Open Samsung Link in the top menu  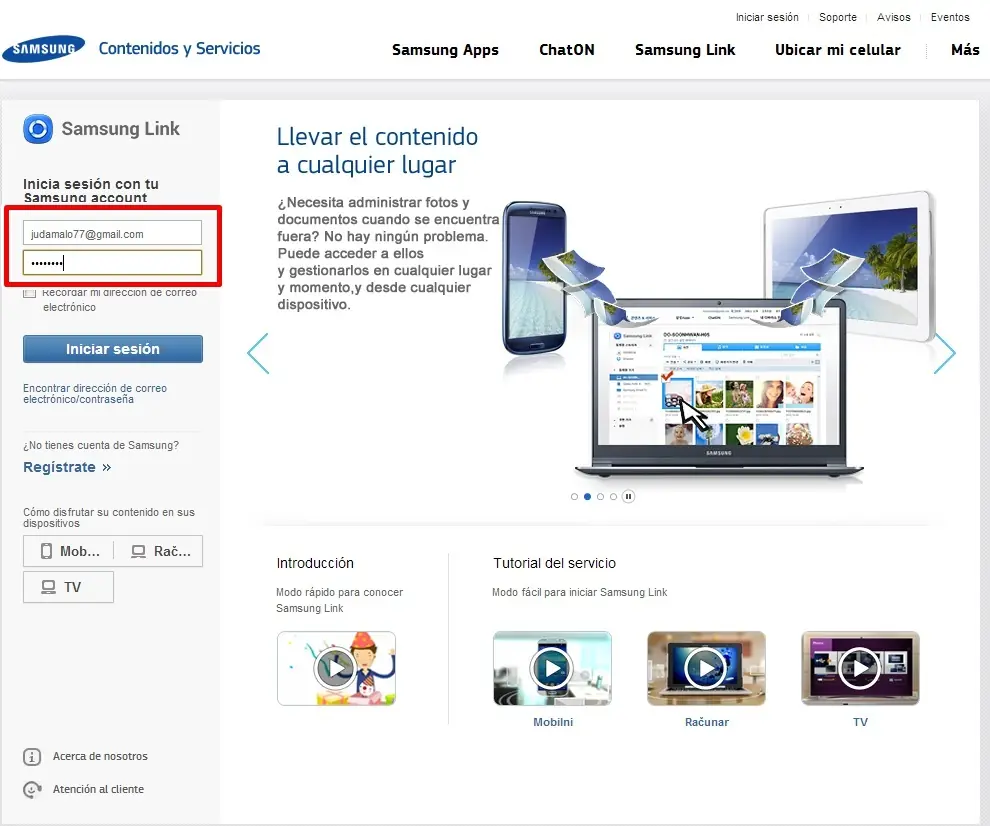point(685,50)
